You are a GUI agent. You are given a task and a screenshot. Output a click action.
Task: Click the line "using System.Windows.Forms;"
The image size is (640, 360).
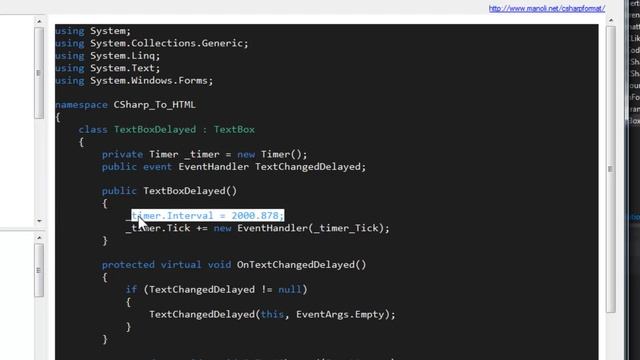pos(134,80)
